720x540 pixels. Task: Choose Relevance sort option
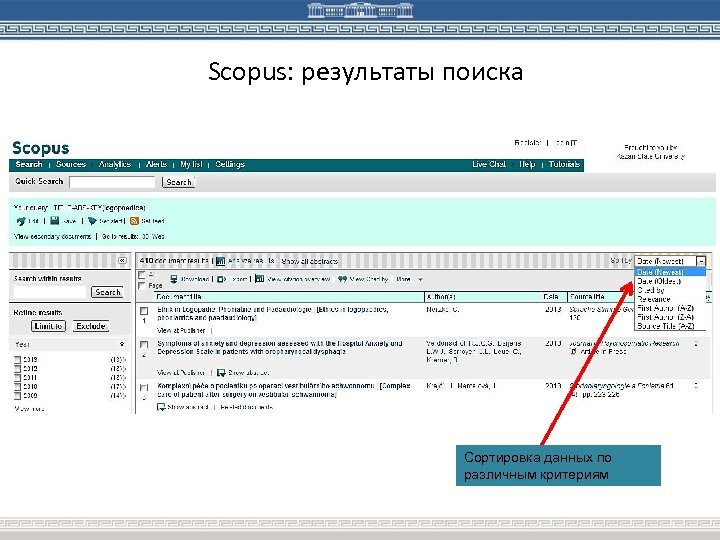[670, 299]
